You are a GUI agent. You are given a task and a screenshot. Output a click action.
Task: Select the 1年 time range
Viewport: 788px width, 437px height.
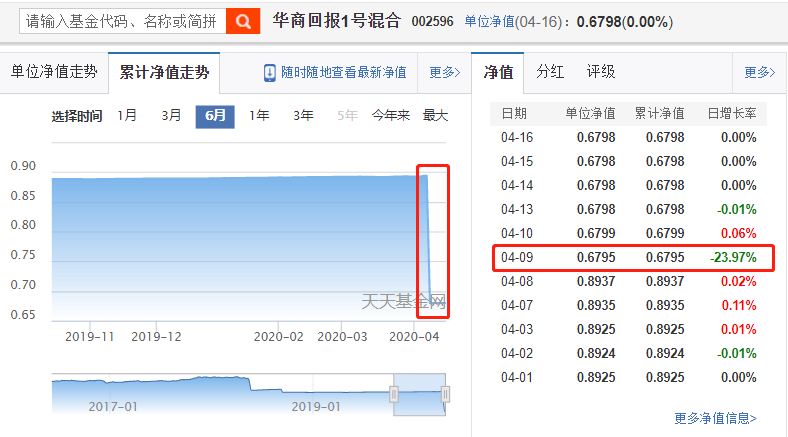pos(259,116)
